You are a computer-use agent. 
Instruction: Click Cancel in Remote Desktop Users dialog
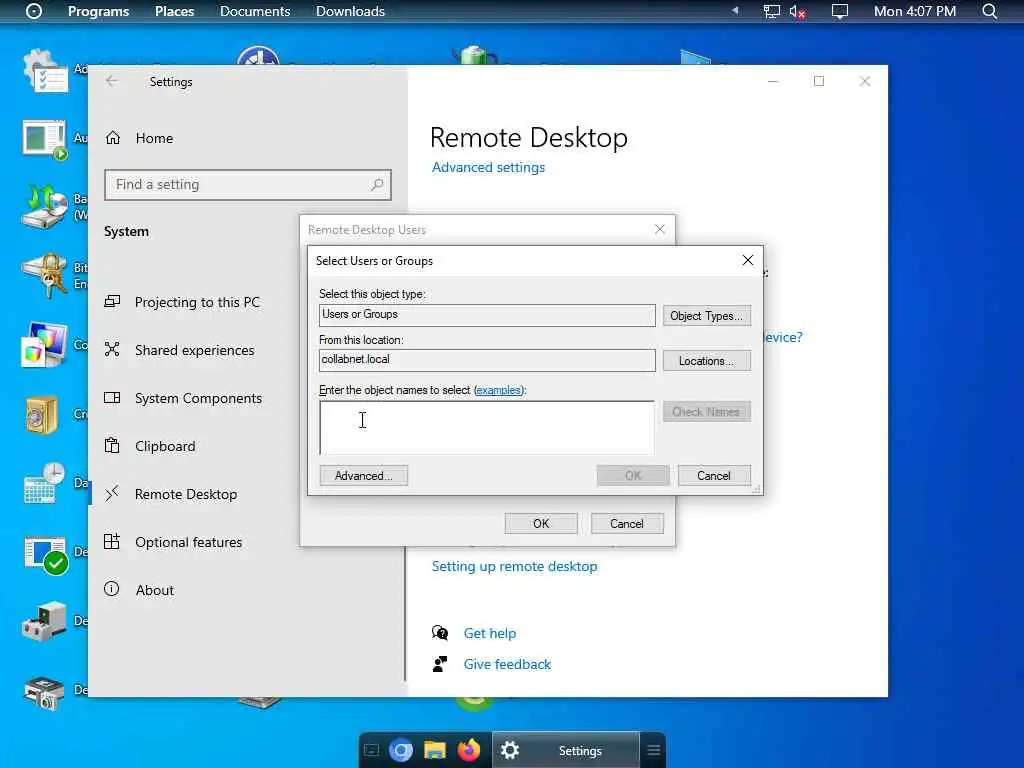(x=627, y=524)
